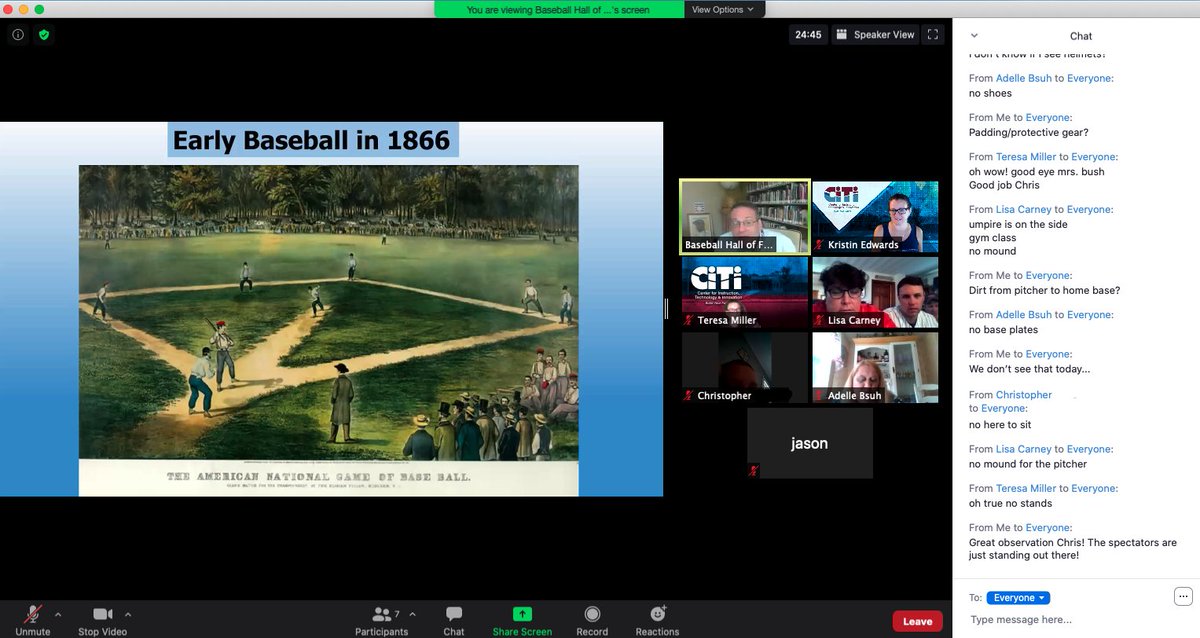Click the chat message input field
The height and width of the screenshot is (638, 1200).
(x=1075, y=620)
